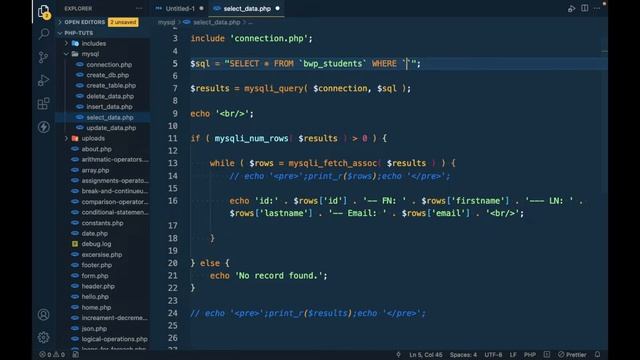The image size is (640, 360).
Task: Open the notifications bell in status bar
Action: coord(598,354)
